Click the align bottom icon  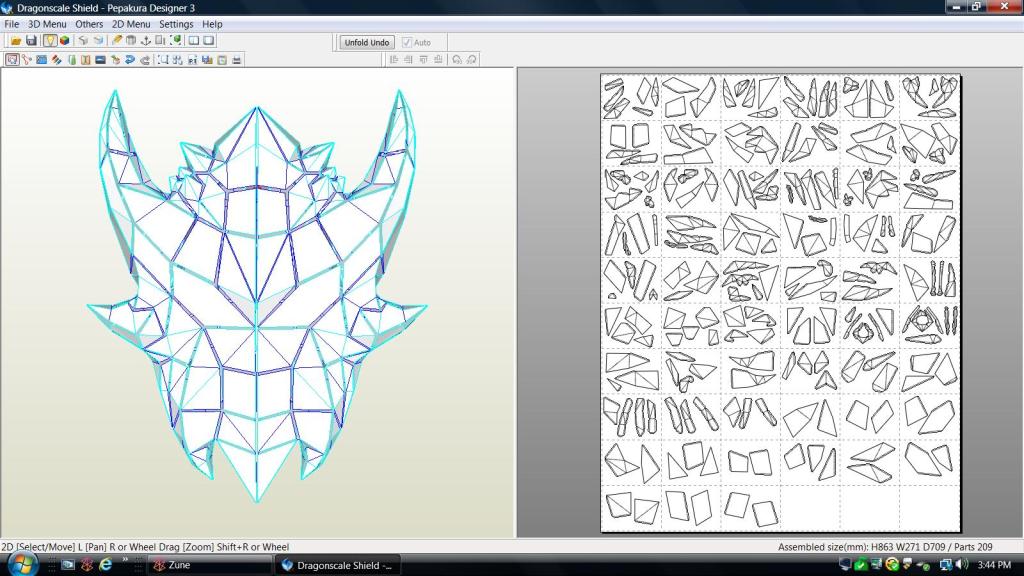point(438,59)
